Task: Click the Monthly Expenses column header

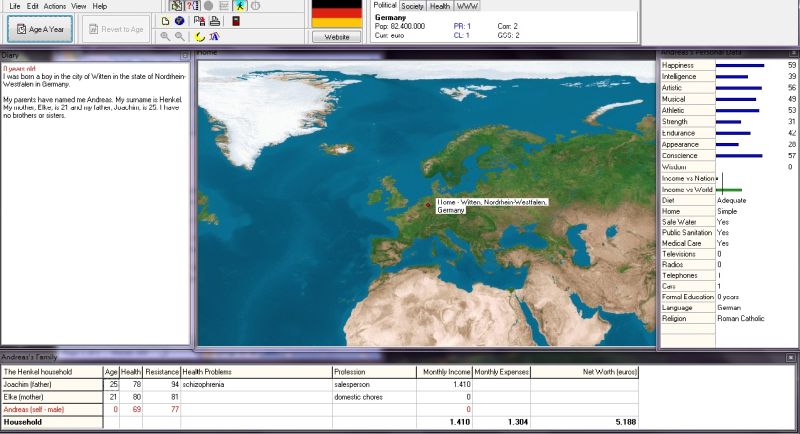Action: coord(502,372)
